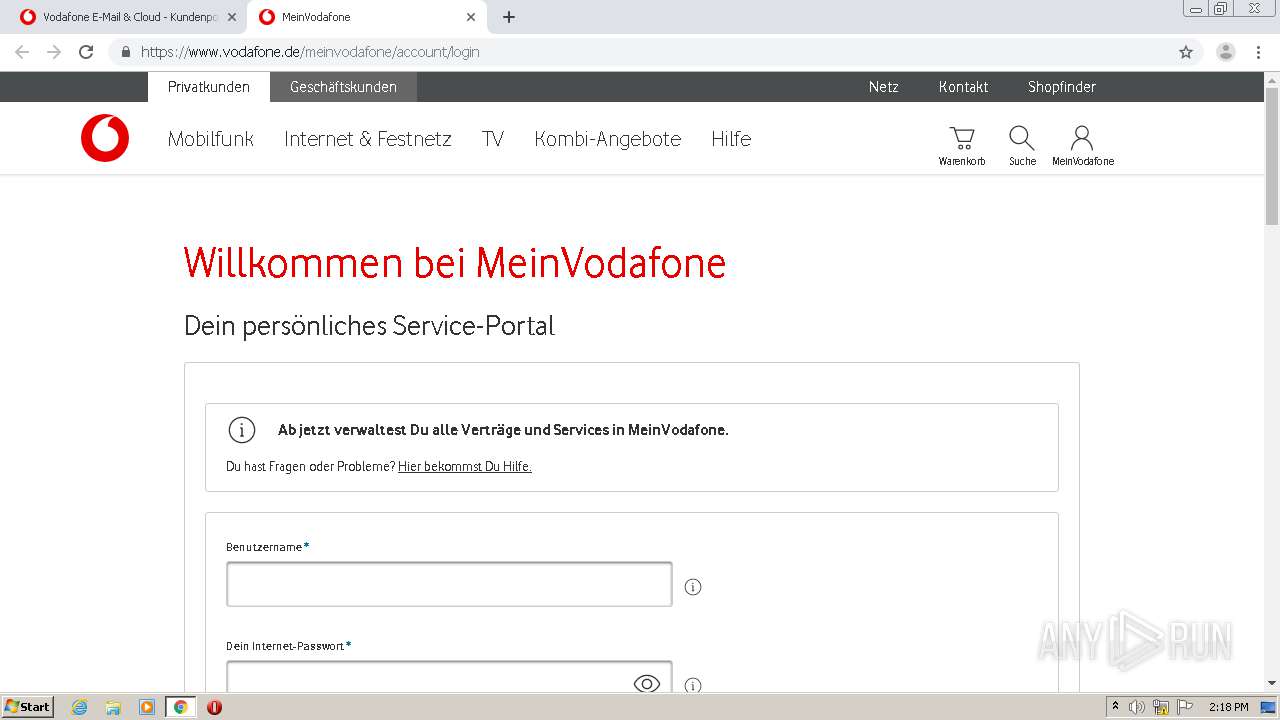This screenshot has width=1280, height=720.
Task: Click the Chrome taskbar icon
Action: click(181, 707)
